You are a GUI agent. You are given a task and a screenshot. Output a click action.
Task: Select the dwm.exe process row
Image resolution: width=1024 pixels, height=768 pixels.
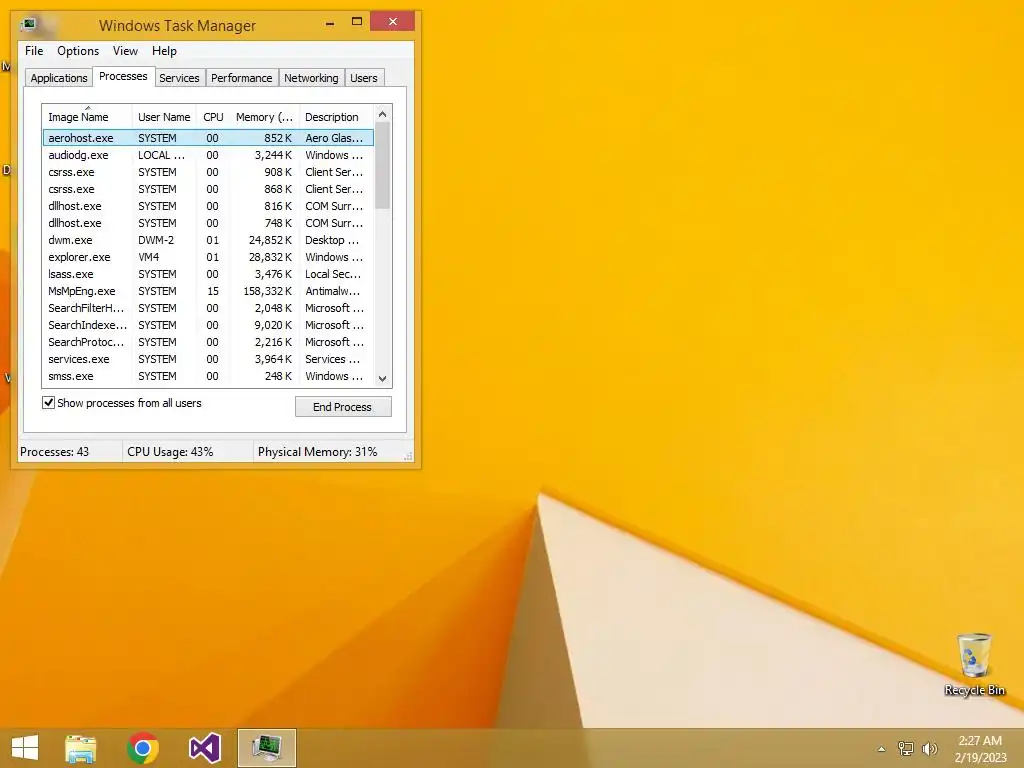(208, 240)
